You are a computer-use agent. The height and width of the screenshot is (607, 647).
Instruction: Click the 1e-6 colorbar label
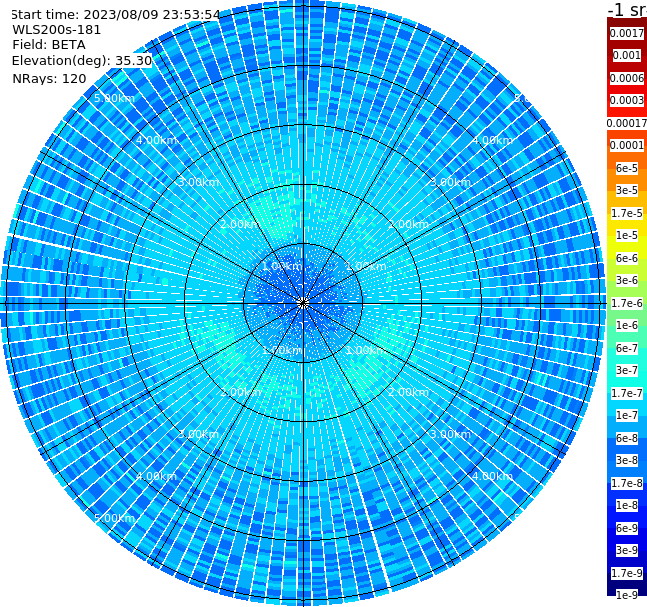pos(627,325)
